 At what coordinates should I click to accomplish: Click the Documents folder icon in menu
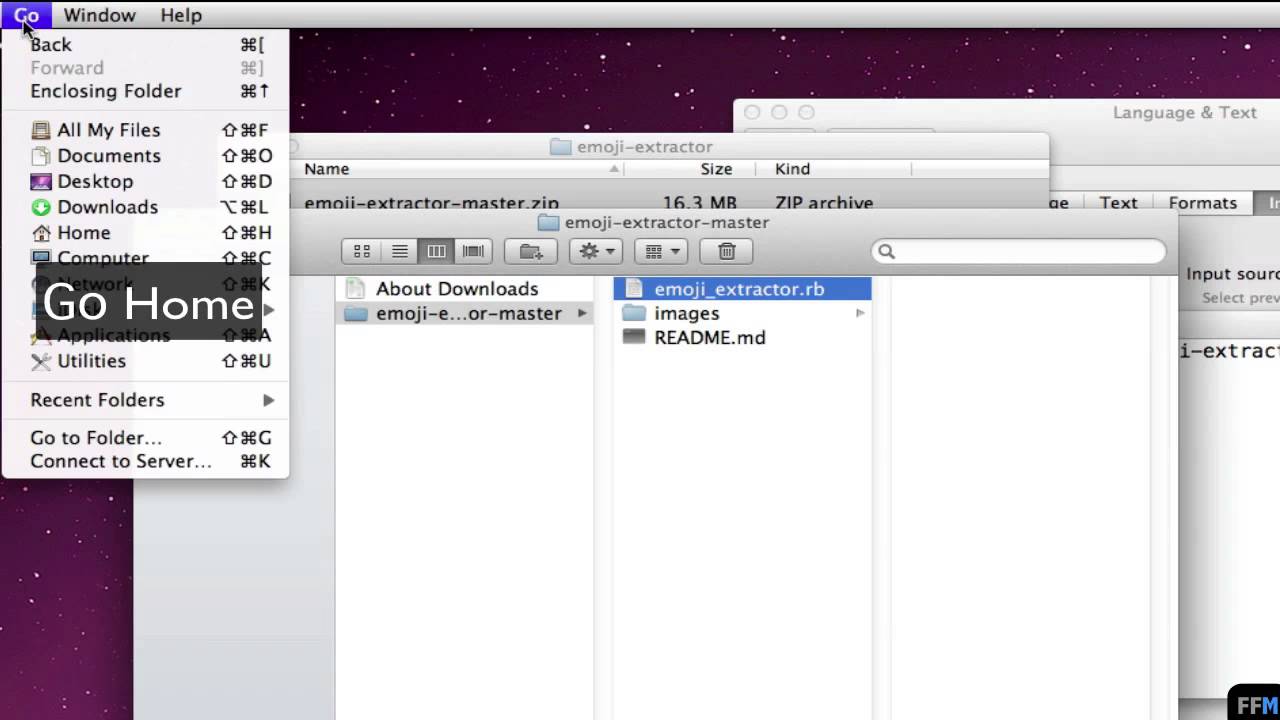click(41, 156)
